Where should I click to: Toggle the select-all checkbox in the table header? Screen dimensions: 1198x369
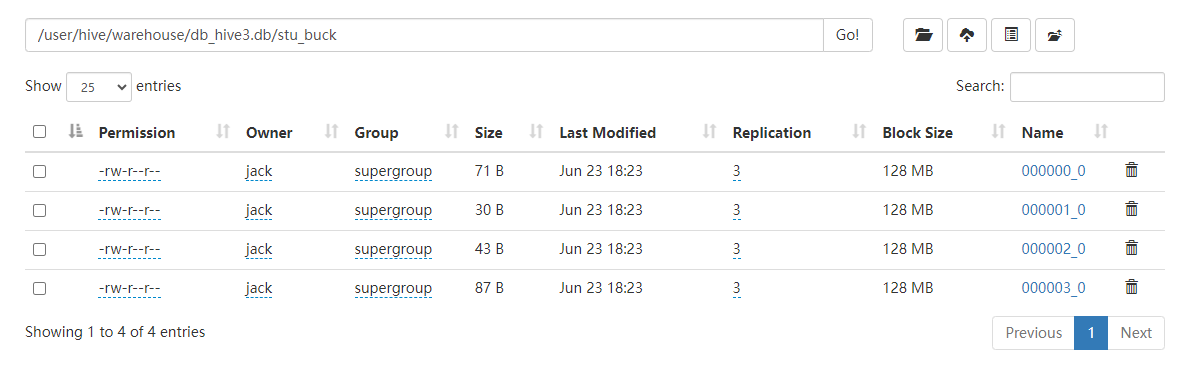(40, 132)
